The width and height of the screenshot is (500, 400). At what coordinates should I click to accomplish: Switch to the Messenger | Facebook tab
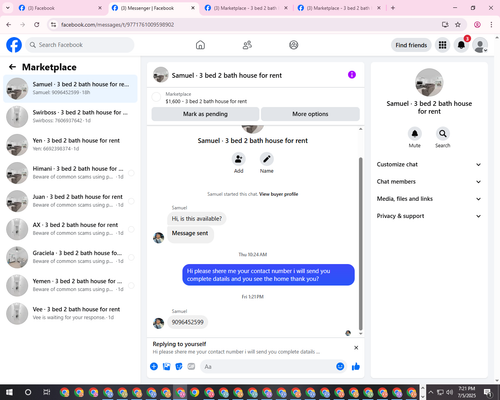click(x=154, y=8)
